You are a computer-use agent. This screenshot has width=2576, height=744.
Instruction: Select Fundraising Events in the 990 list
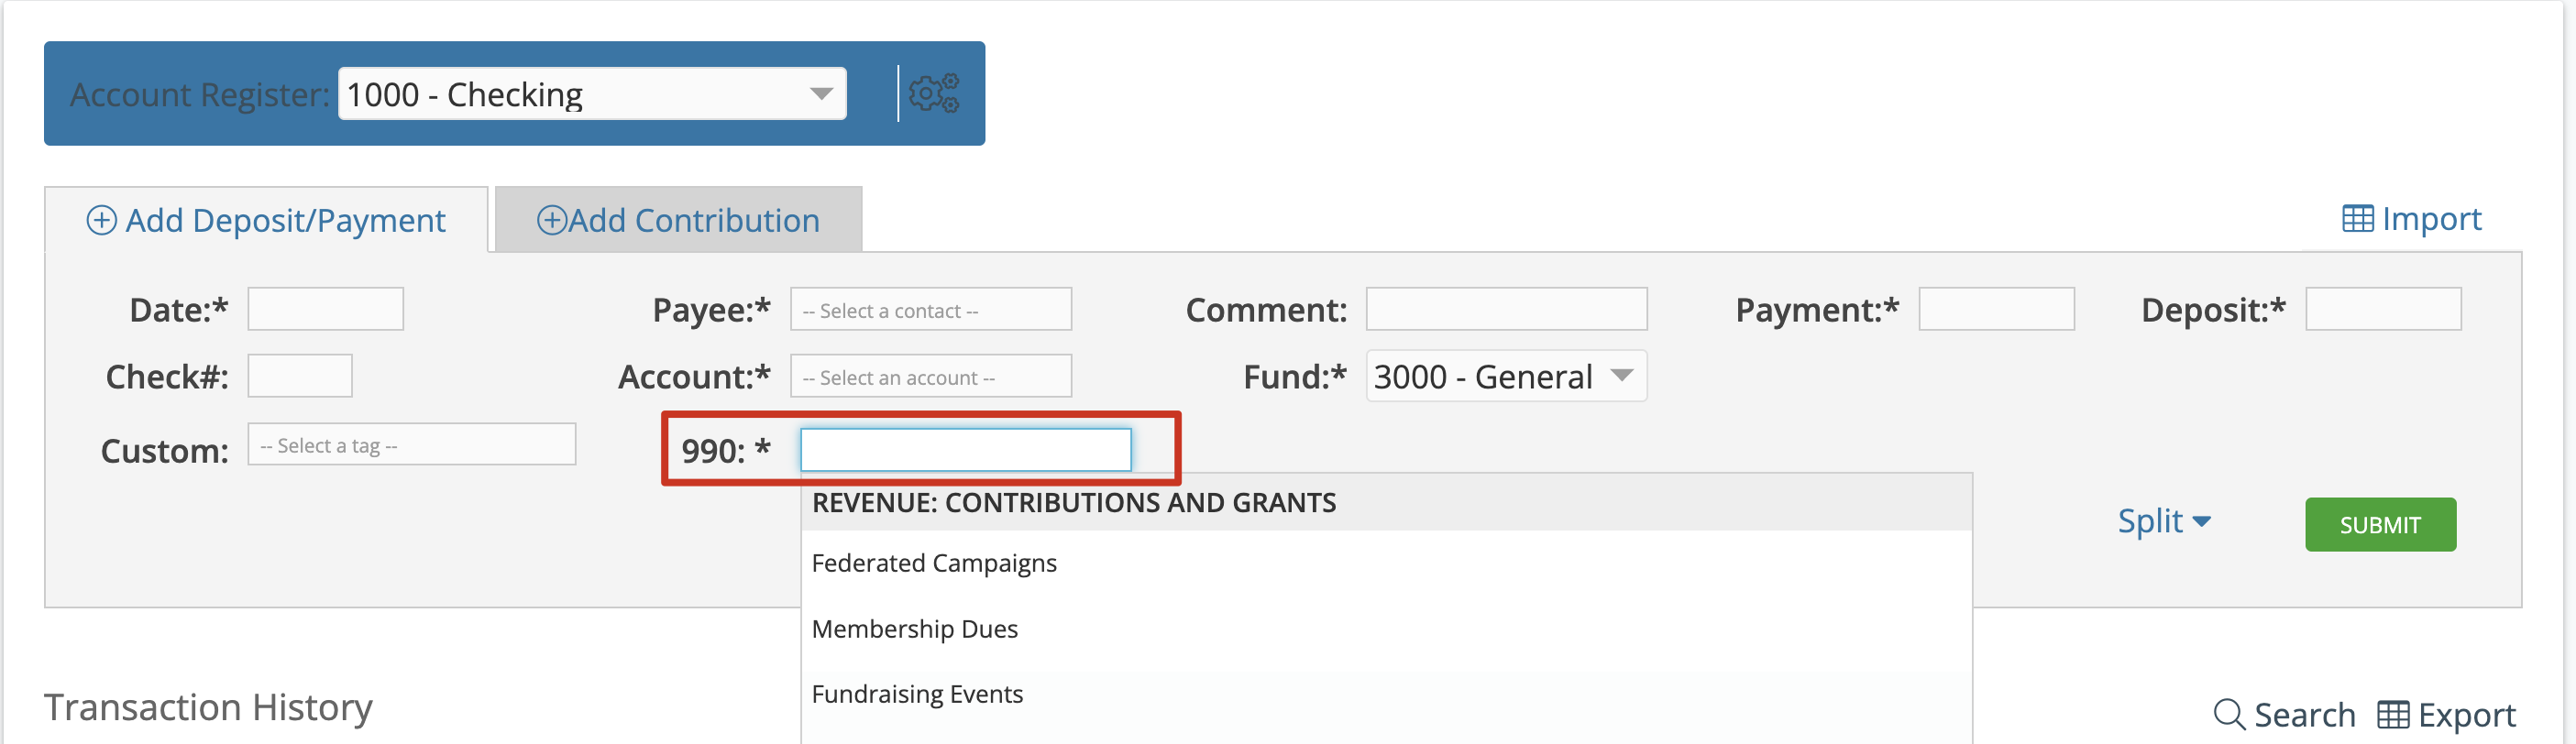[x=917, y=694]
